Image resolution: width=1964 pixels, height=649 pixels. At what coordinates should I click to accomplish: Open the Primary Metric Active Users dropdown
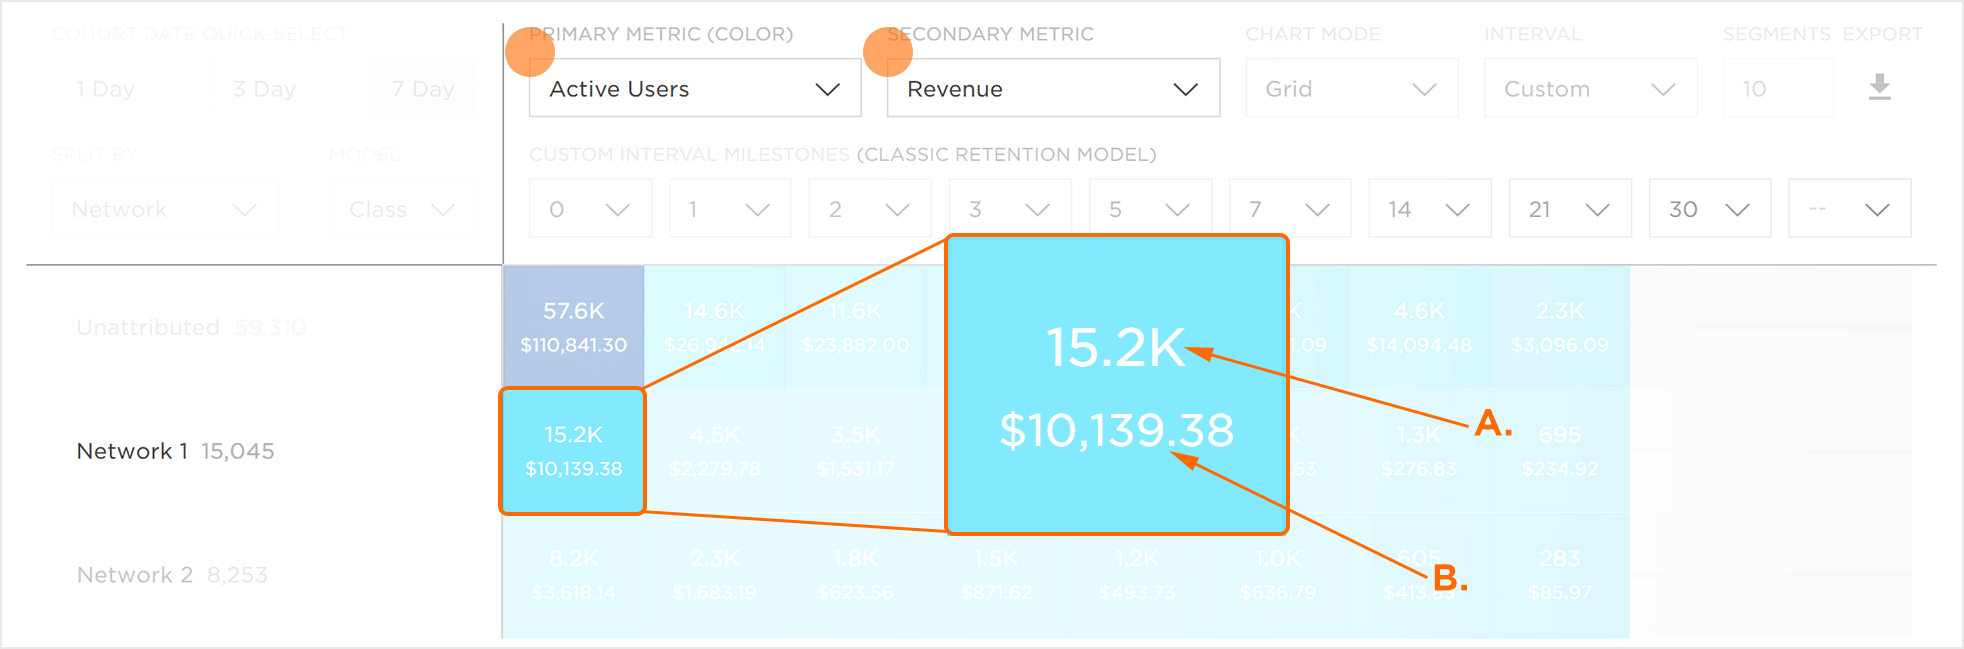coord(694,89)
